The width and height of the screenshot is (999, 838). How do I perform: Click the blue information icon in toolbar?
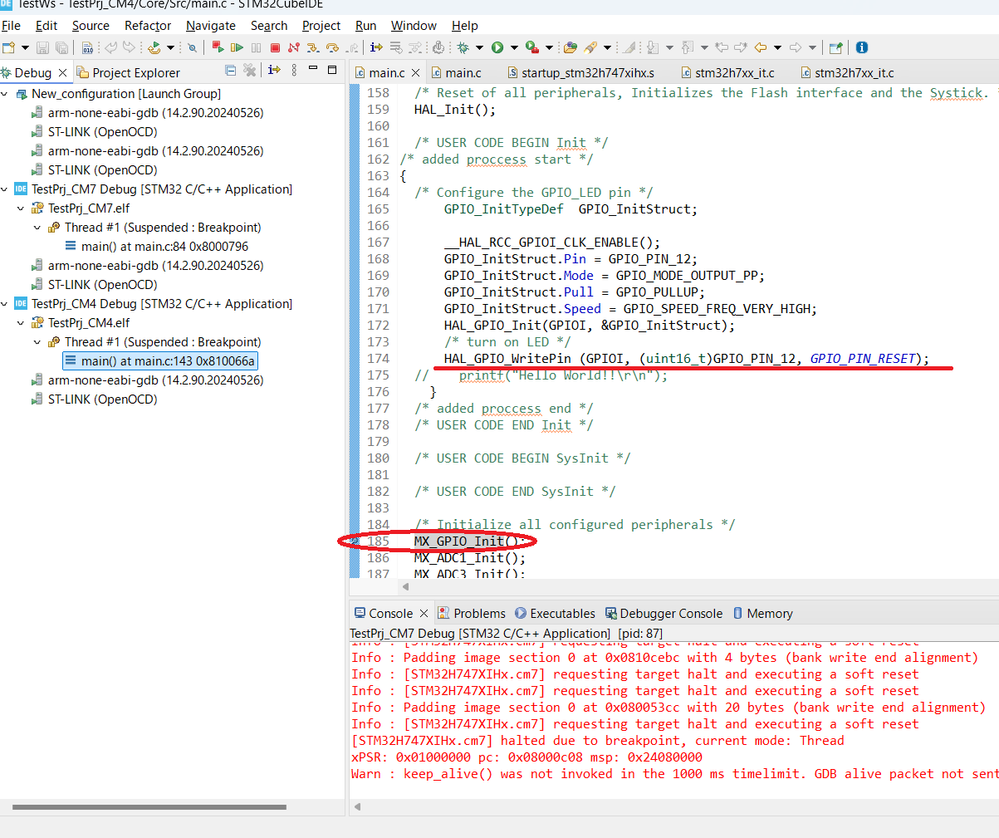pyautogui.click(x=862, y=47)
